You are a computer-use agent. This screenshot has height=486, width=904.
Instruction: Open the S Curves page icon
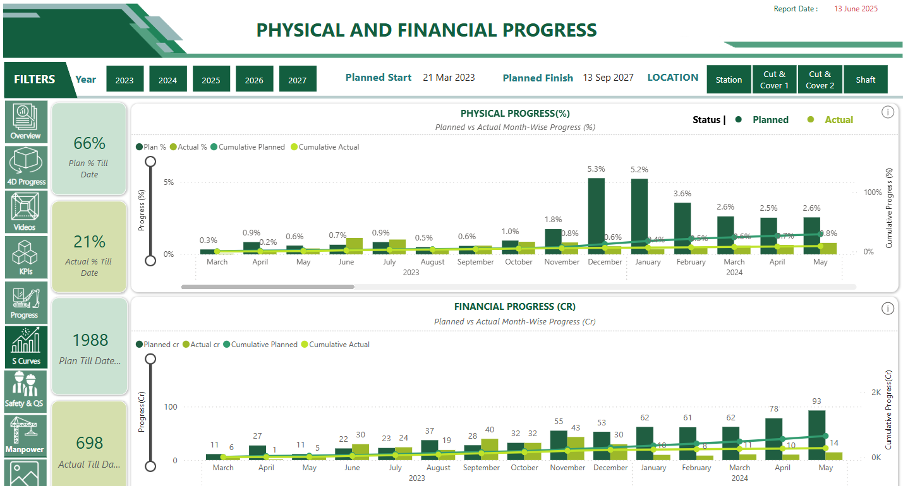pyautogui.click(x=25, y=347)
